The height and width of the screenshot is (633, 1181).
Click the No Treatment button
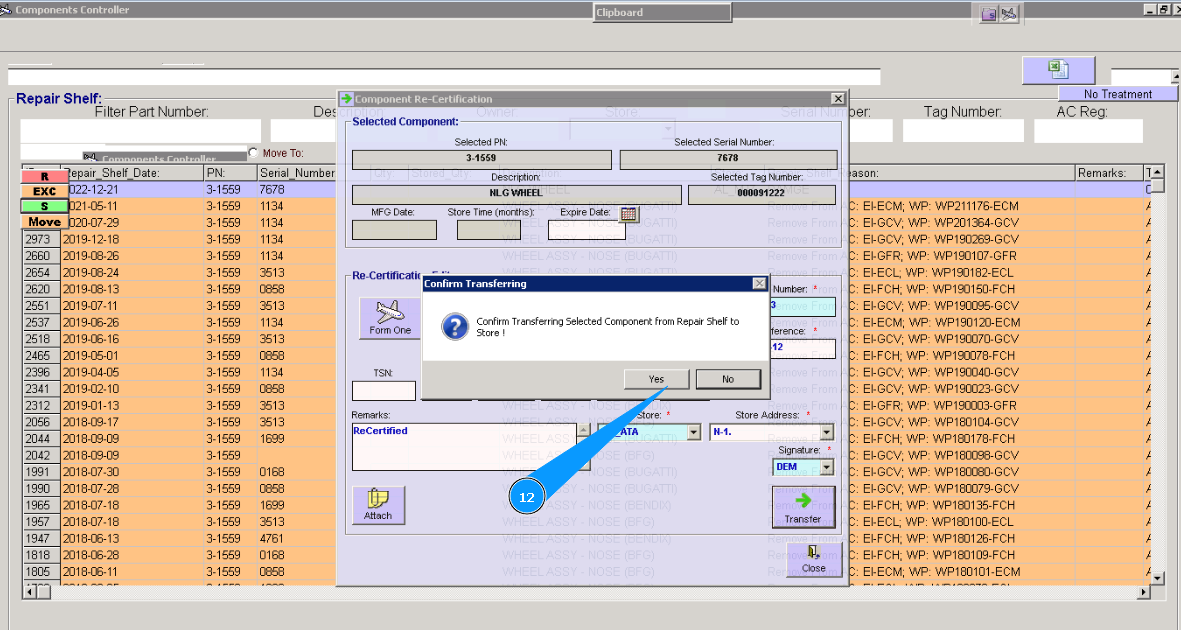1118,94
